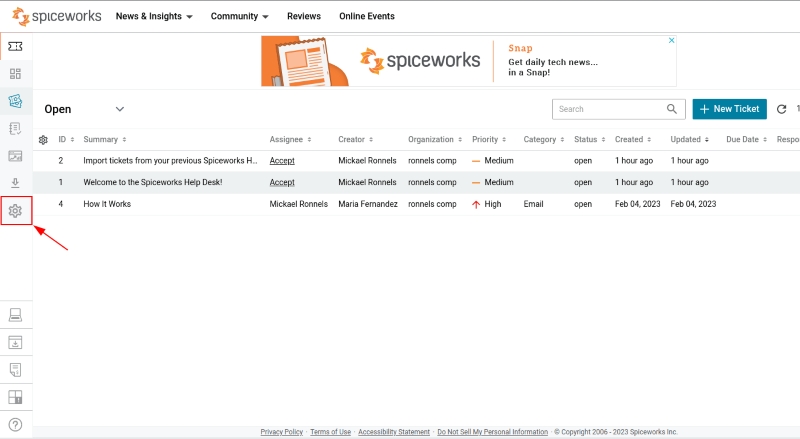Open Settings gear in the sidebar

coord(15,210)
